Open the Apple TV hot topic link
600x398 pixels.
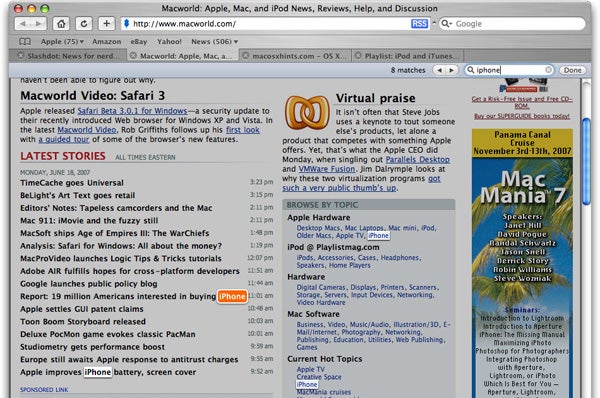(x=311, y=369)
